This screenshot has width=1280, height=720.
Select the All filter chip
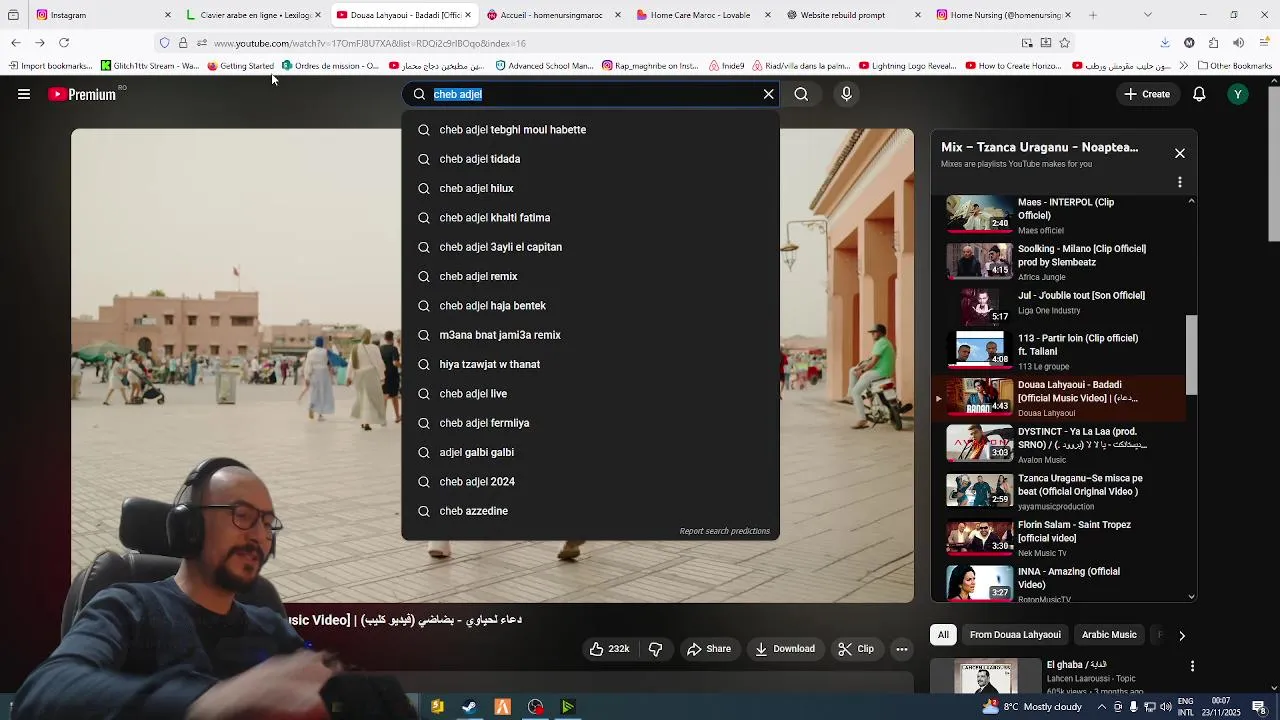pos(943,635)
